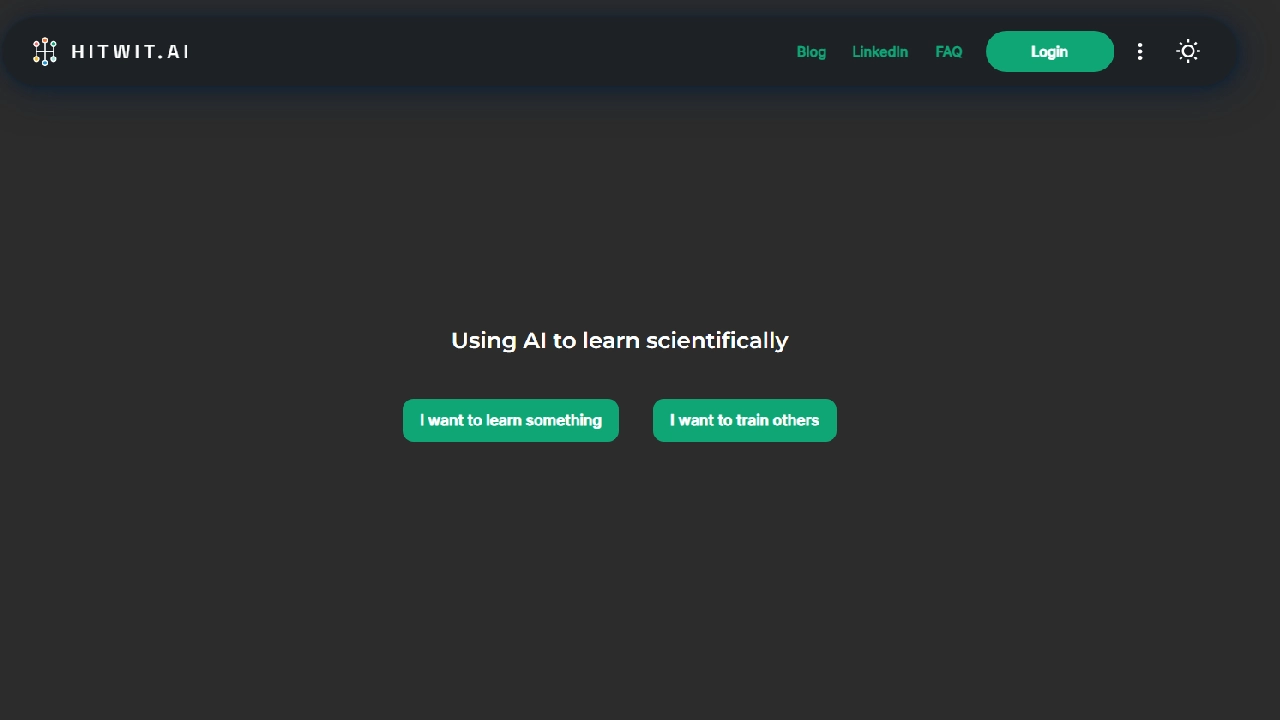Click the HITWIT.AI molecule logo icon
The height and width of the screenshot is (720, 1280).
pyautogui.click(x=45, y=52)
